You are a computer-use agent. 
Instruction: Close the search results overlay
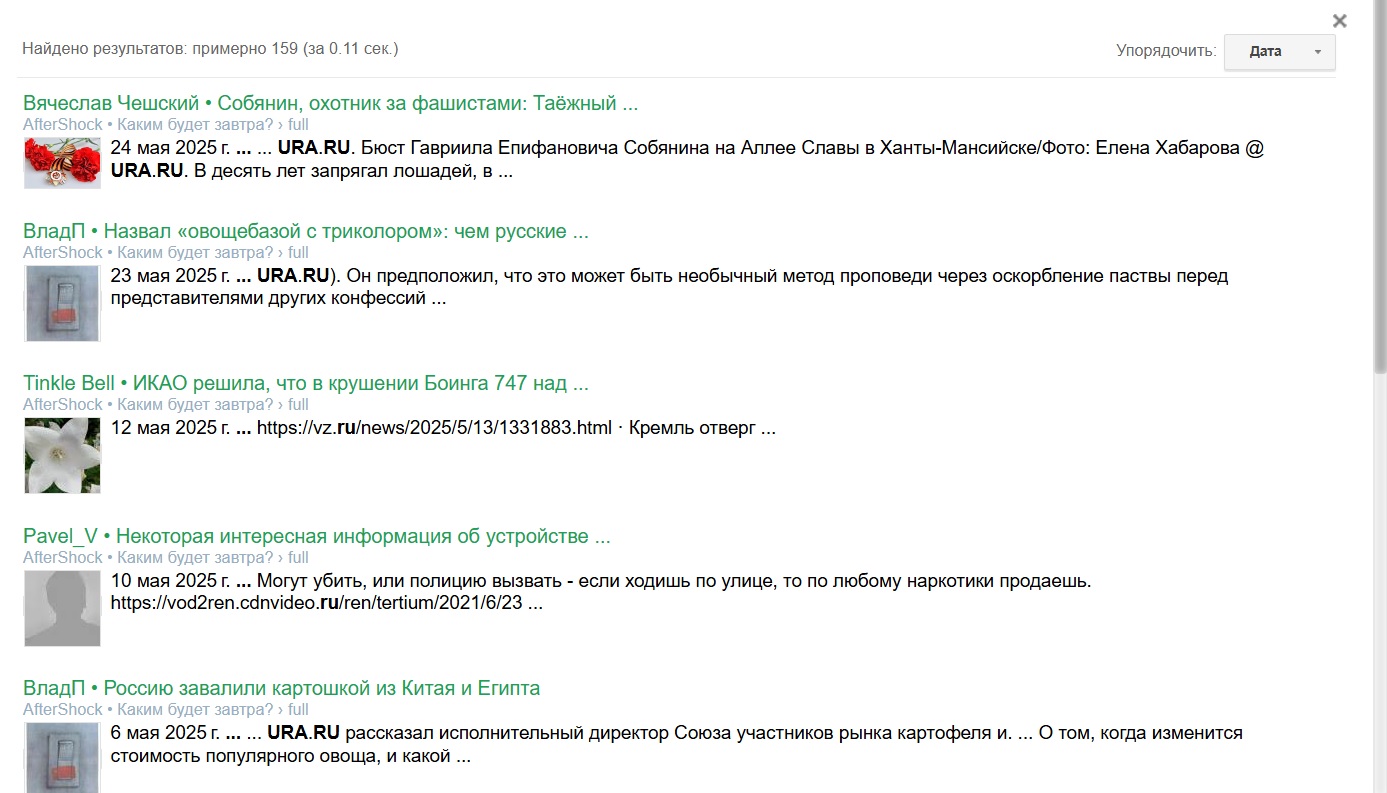[x=1339, y=21]
